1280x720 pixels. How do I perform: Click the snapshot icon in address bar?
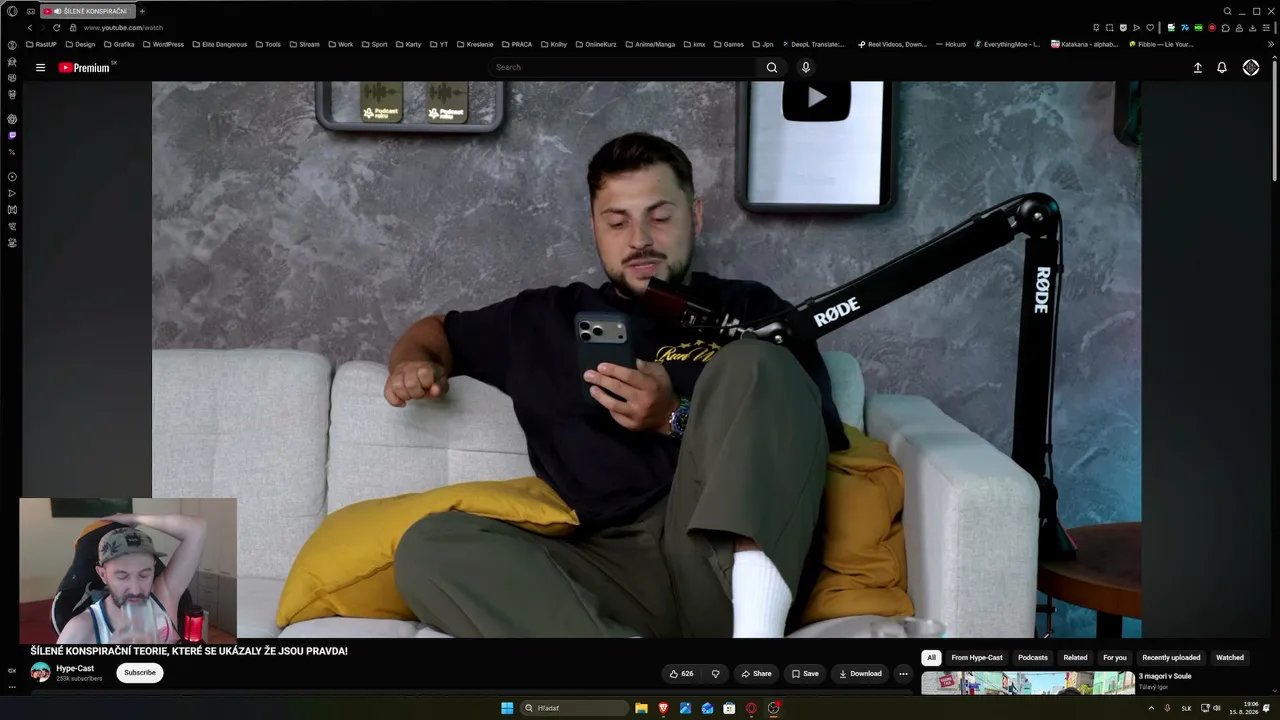click(1110, 28)
